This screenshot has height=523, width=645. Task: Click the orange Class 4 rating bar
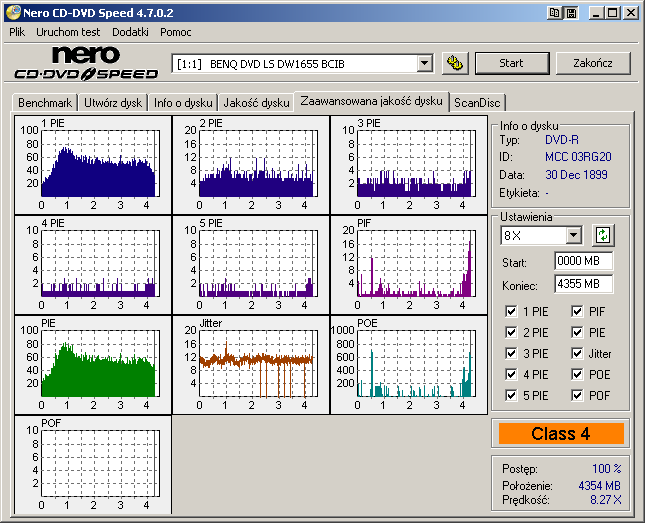coord(561,434)
